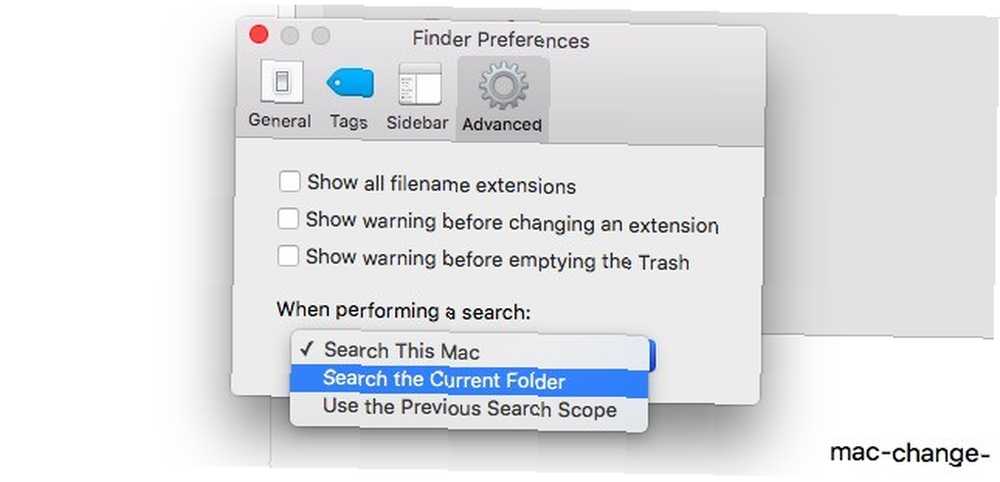Image resolution: width=1000 pixels, height=482 pixels.
Task: Open the General preferences switch icon
Action: tap(281, 82)
